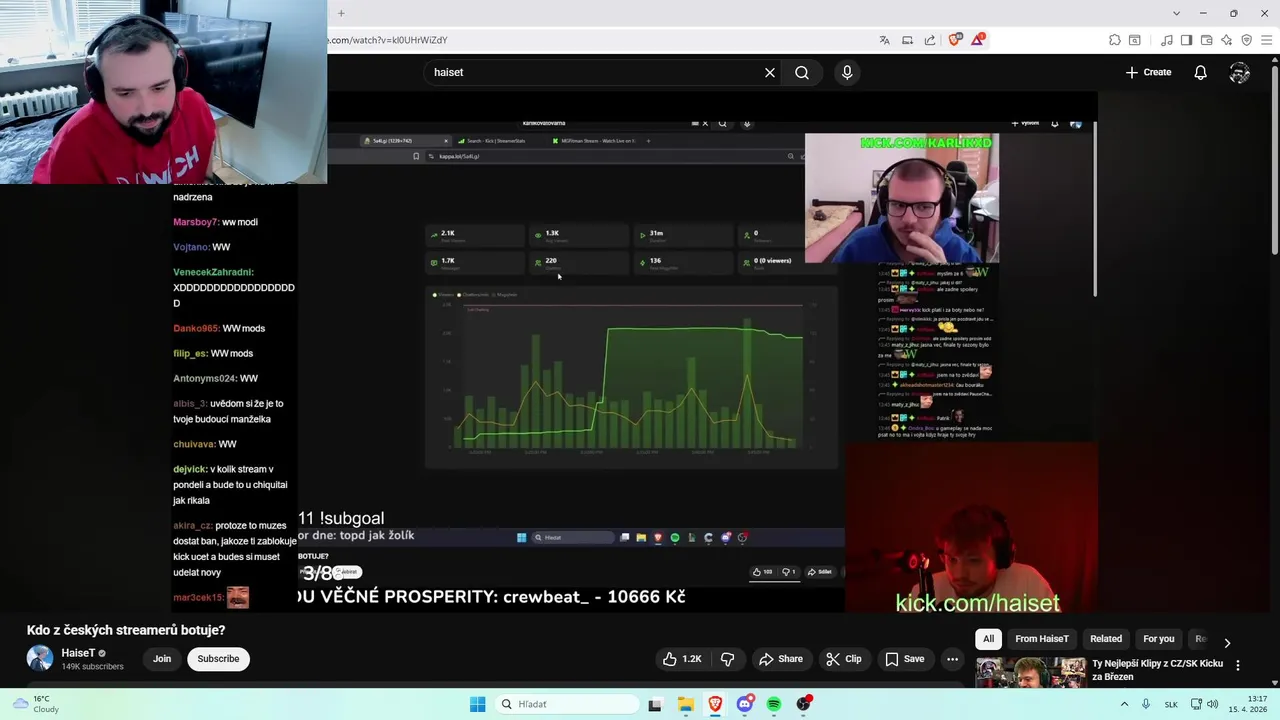
Task: Open the Brave Rewards triangle icon
Action: click(x=978, y=40)
